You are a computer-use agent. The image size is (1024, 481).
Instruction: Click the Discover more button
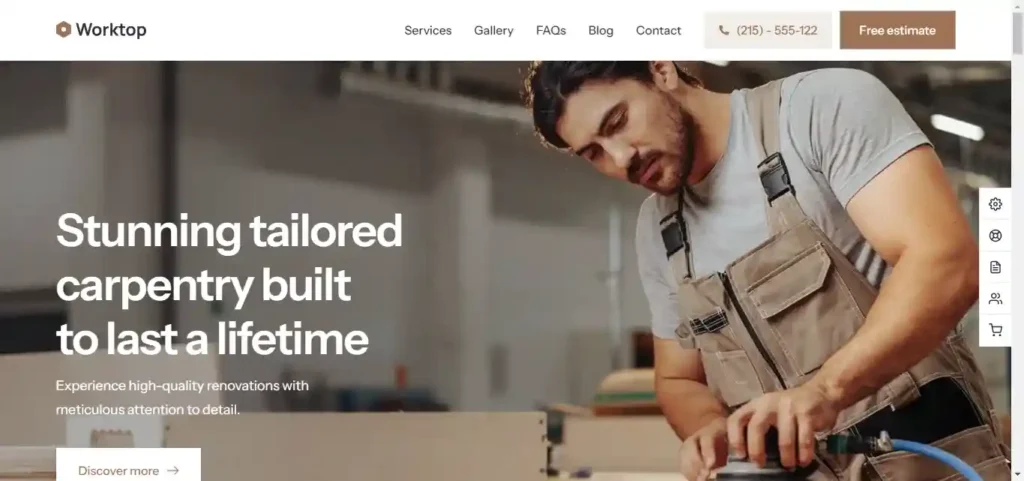(128, 465)
